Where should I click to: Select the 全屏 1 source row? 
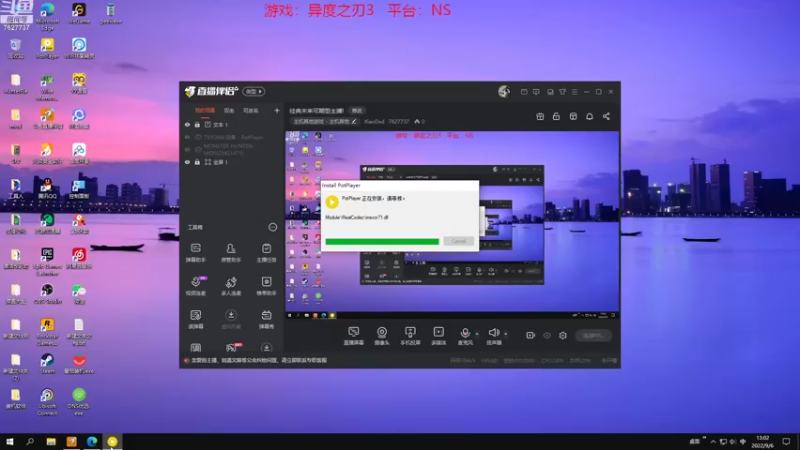(232, 162)
